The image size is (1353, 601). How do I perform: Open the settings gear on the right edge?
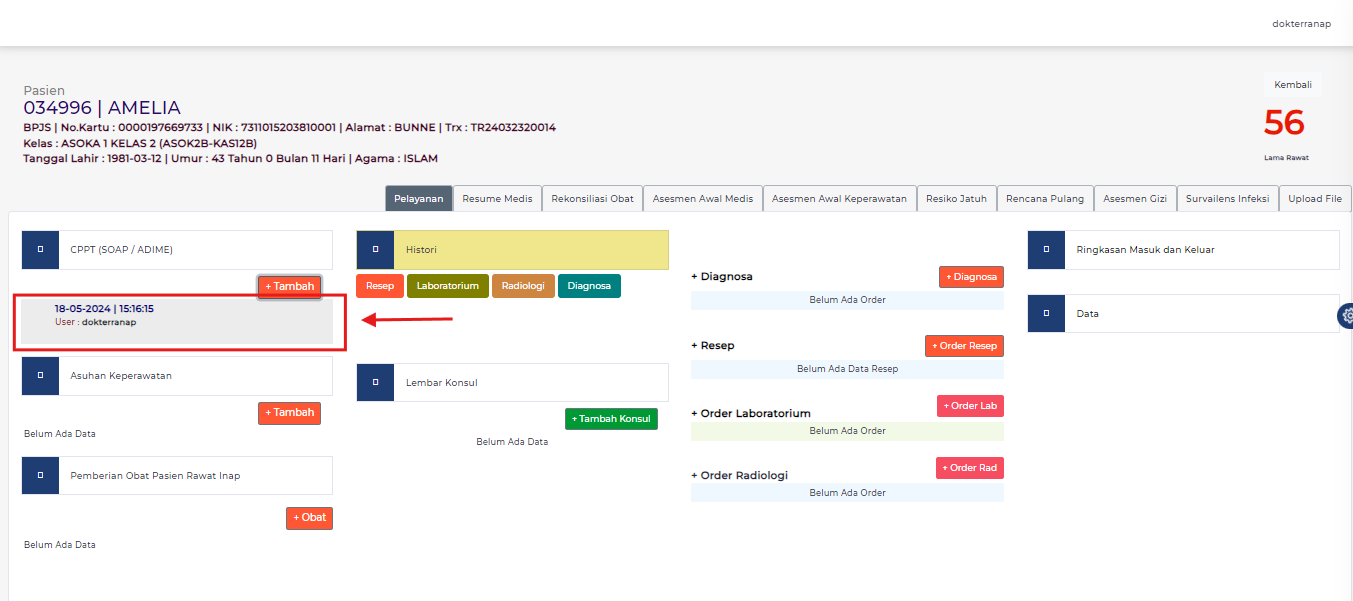pyautogui.click(x=1345, y=315)
